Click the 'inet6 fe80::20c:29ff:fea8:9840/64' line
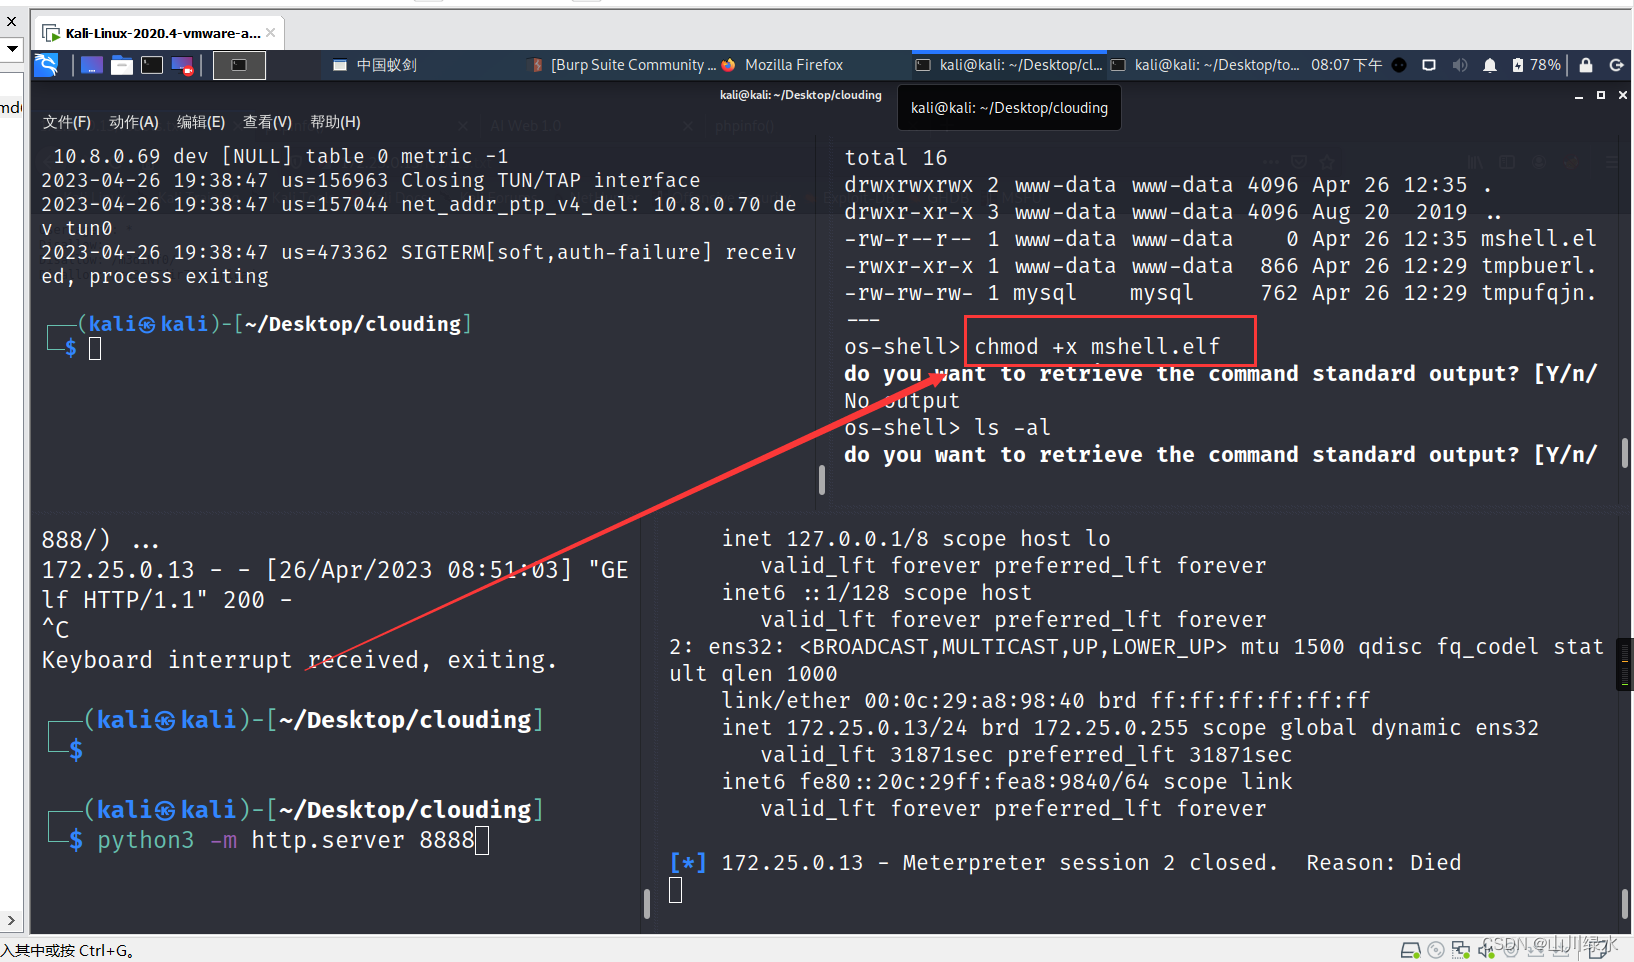This screenshot has height=962, width=1634. (x=1007, y=782)
